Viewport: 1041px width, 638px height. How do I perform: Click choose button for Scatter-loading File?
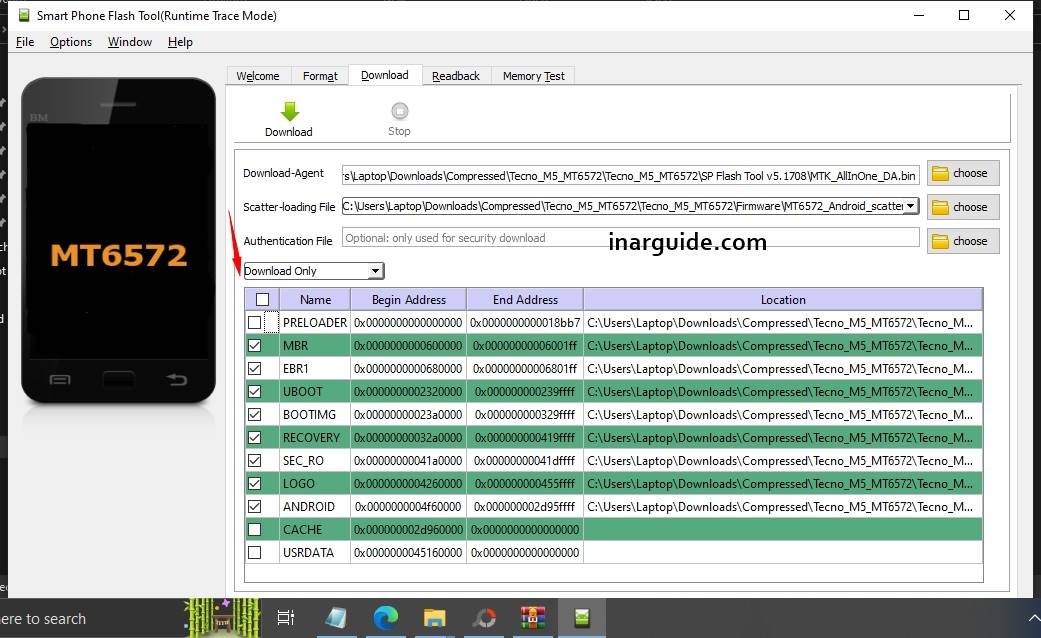click(x=963, y=207)
